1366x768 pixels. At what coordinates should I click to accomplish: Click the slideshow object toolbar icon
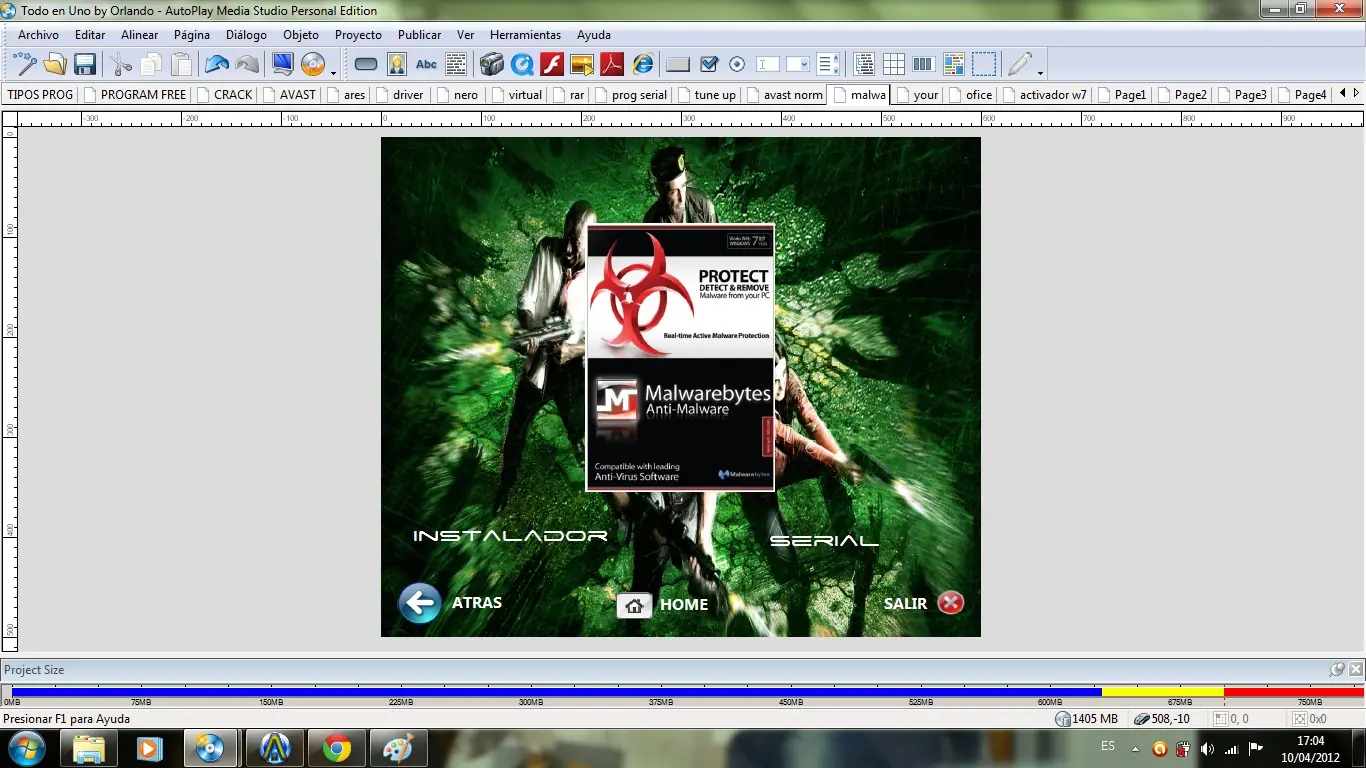(x=582, y=65)
